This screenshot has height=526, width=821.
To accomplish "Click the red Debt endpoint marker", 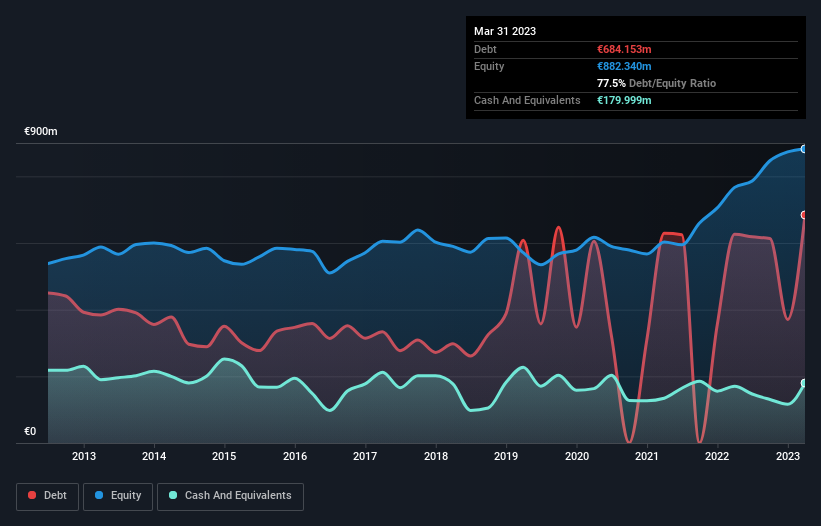I will 804,215.
